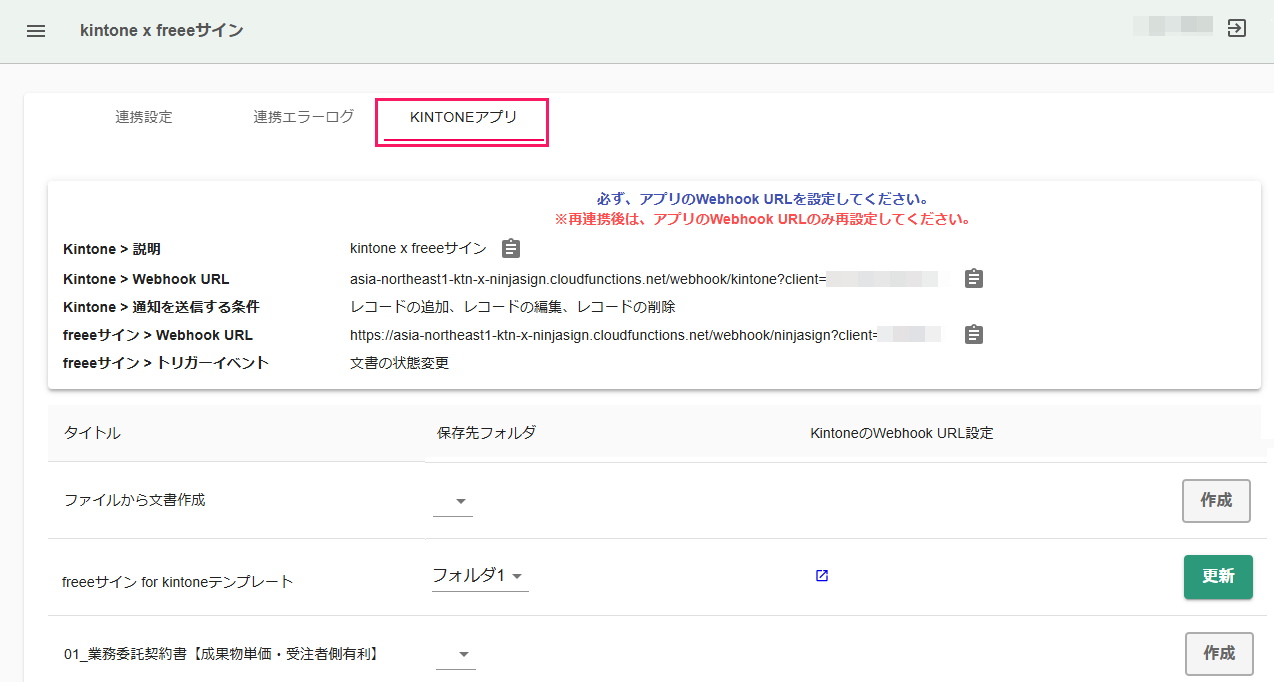Copy the Kintone Webhook URL via clipboard icon
Image resolution: width=1274 pixels, height=682 pixels.
click(x=974, y=279)
